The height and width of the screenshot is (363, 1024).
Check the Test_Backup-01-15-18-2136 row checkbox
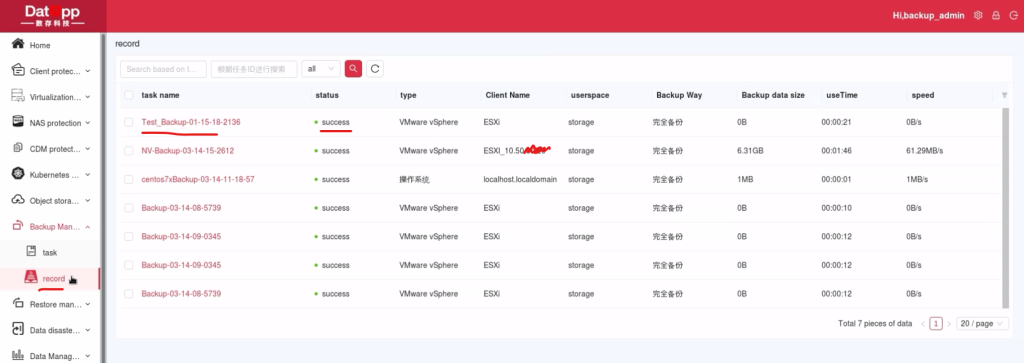[x=129, y=122]
